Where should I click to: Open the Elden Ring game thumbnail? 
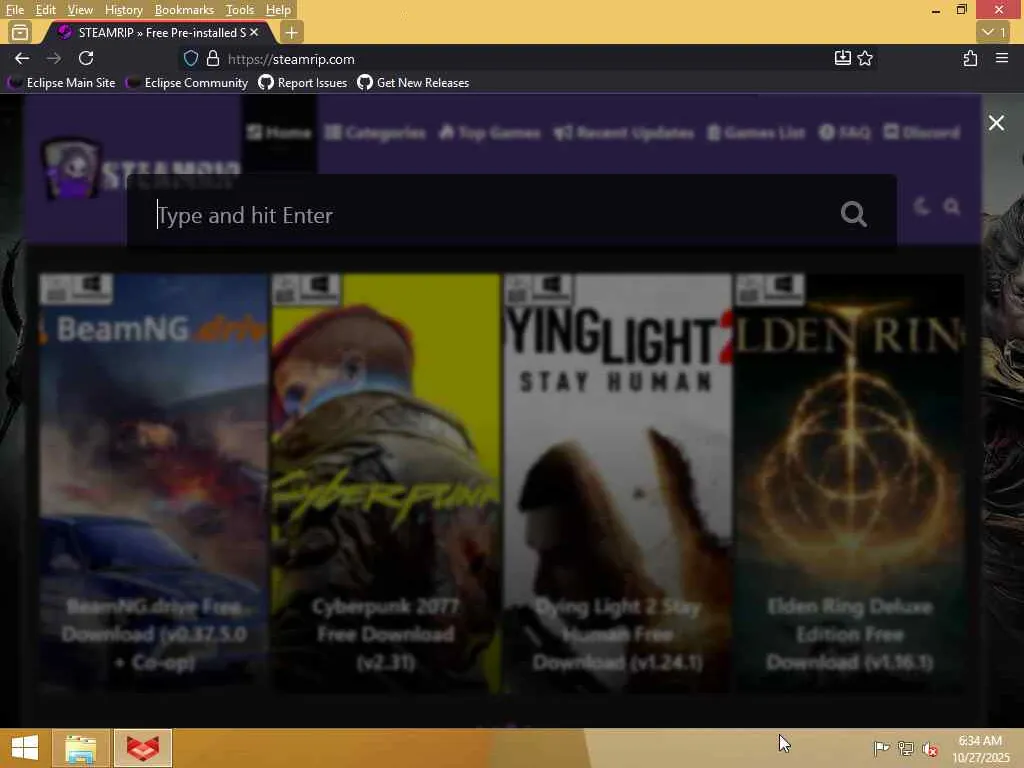coord(850,483)
